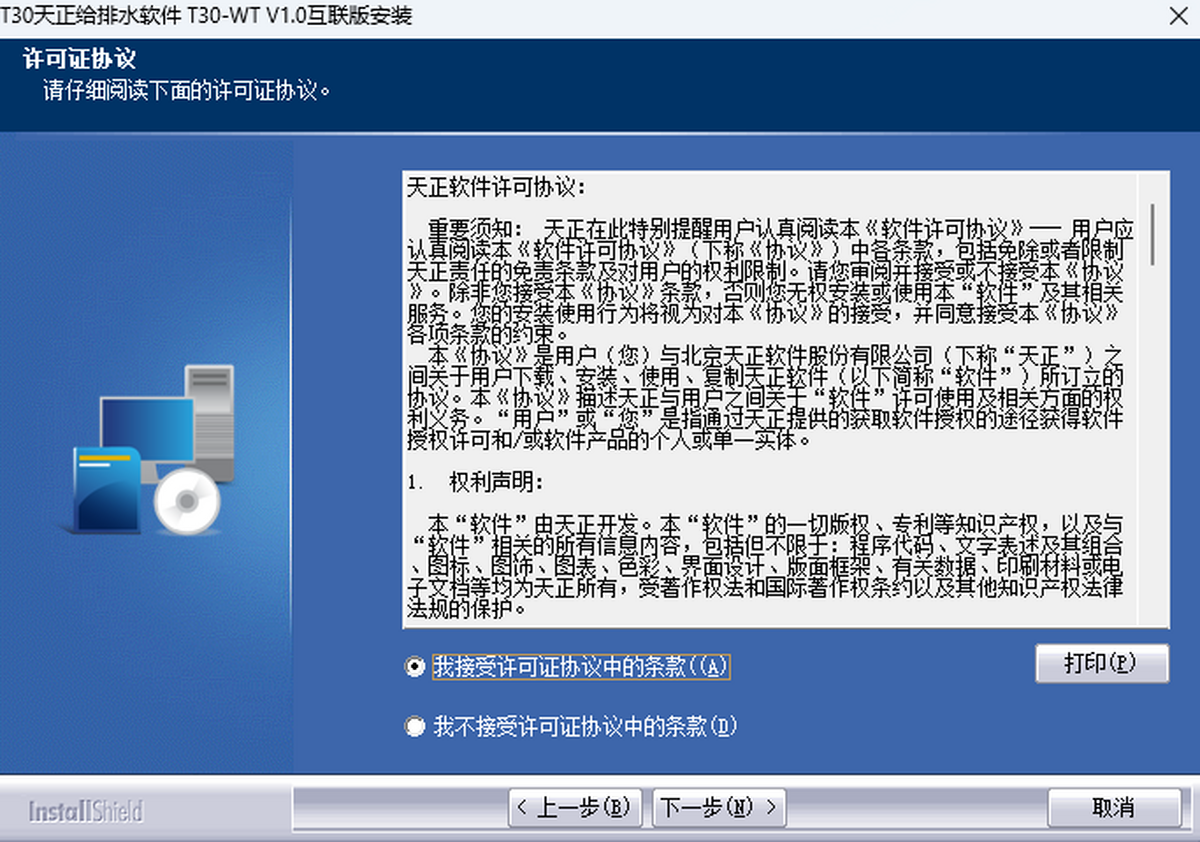
Task: Cancel installation with 取消 button
Action: (x=1113, y=807)
